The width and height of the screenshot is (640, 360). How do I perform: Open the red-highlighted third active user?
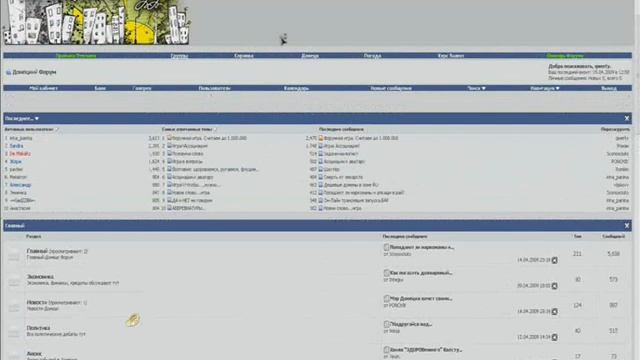click(20, 153)
